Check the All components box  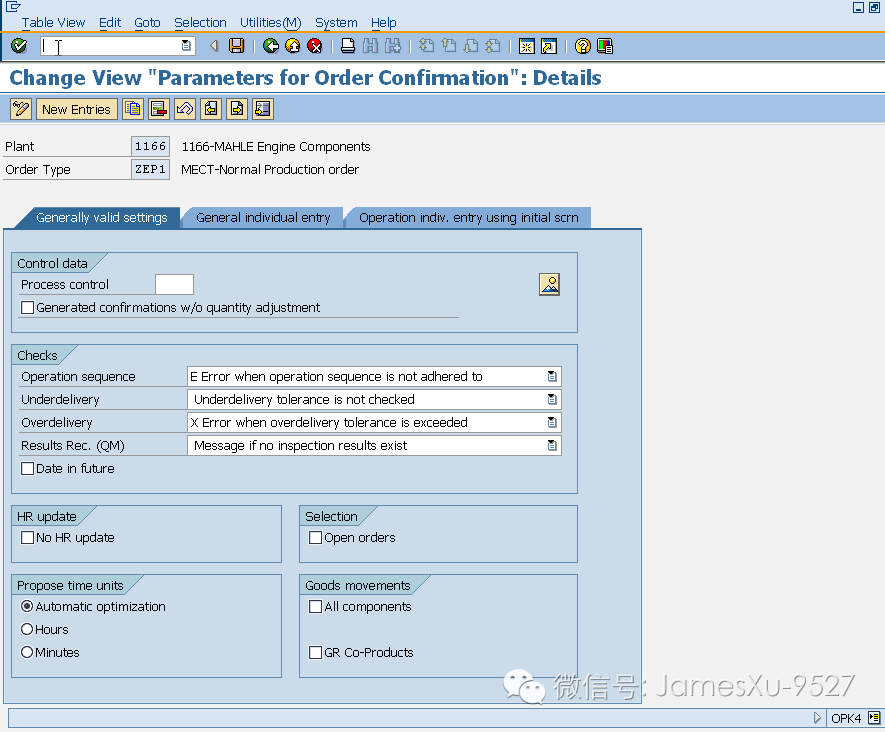pyautogui.click(x=316, y=606)
